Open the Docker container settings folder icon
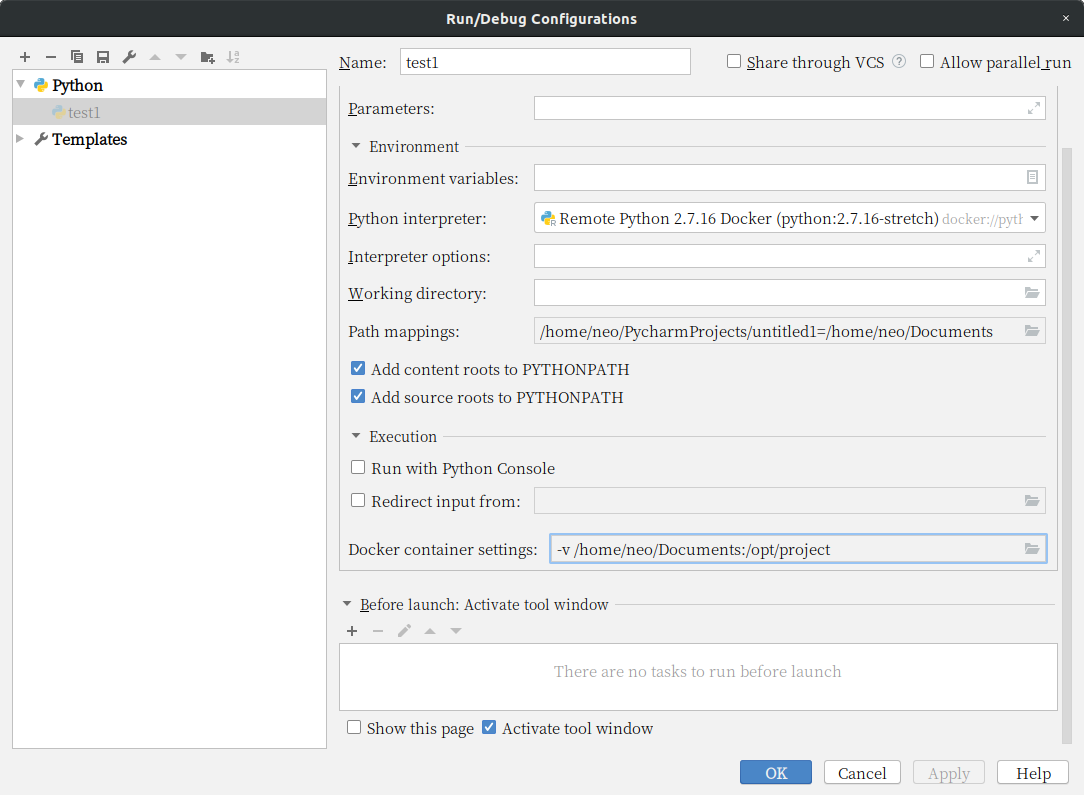This screenshot has width=1084, height=795. (1032, 549)
